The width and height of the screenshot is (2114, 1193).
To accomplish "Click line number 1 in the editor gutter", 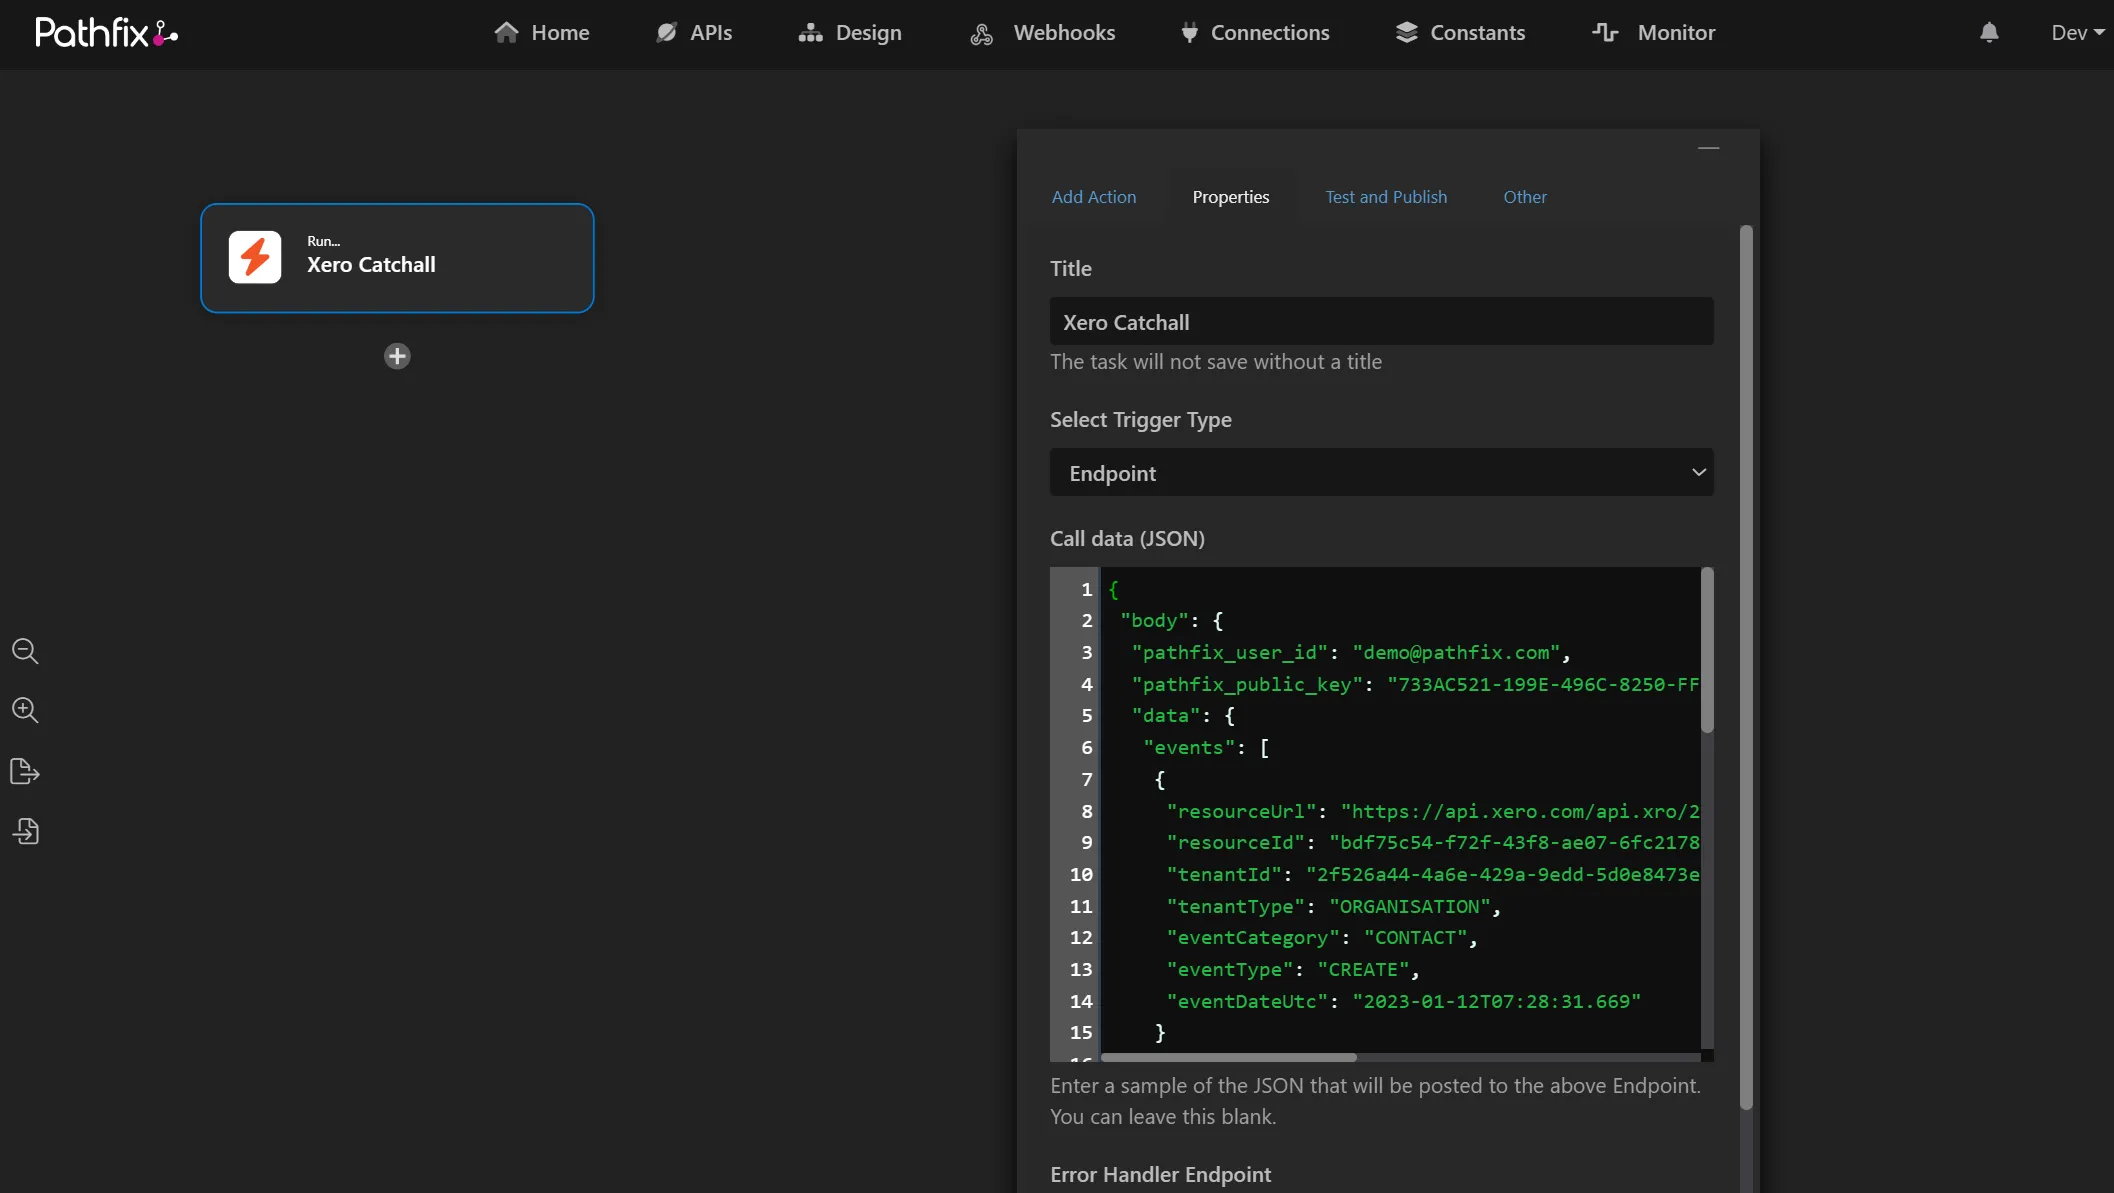I will tap(1086, 590).
